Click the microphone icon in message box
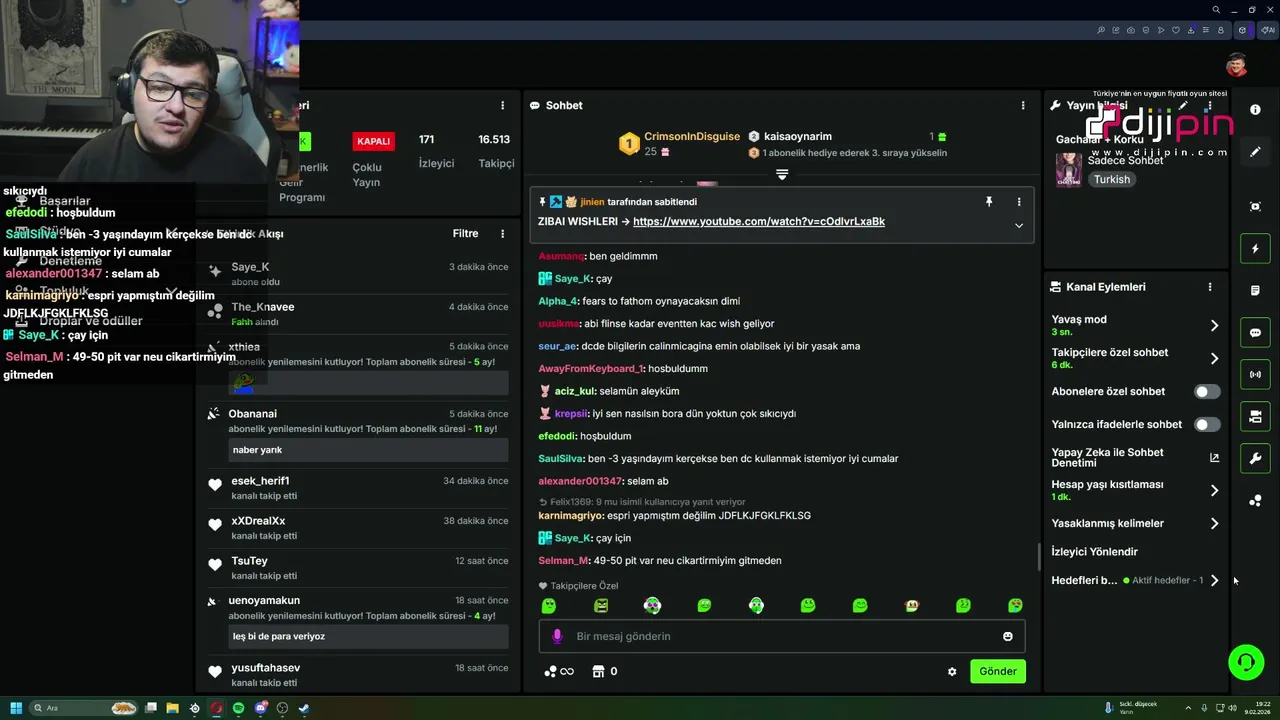This screenshot has width=1280, height=720. coord(557,636)
